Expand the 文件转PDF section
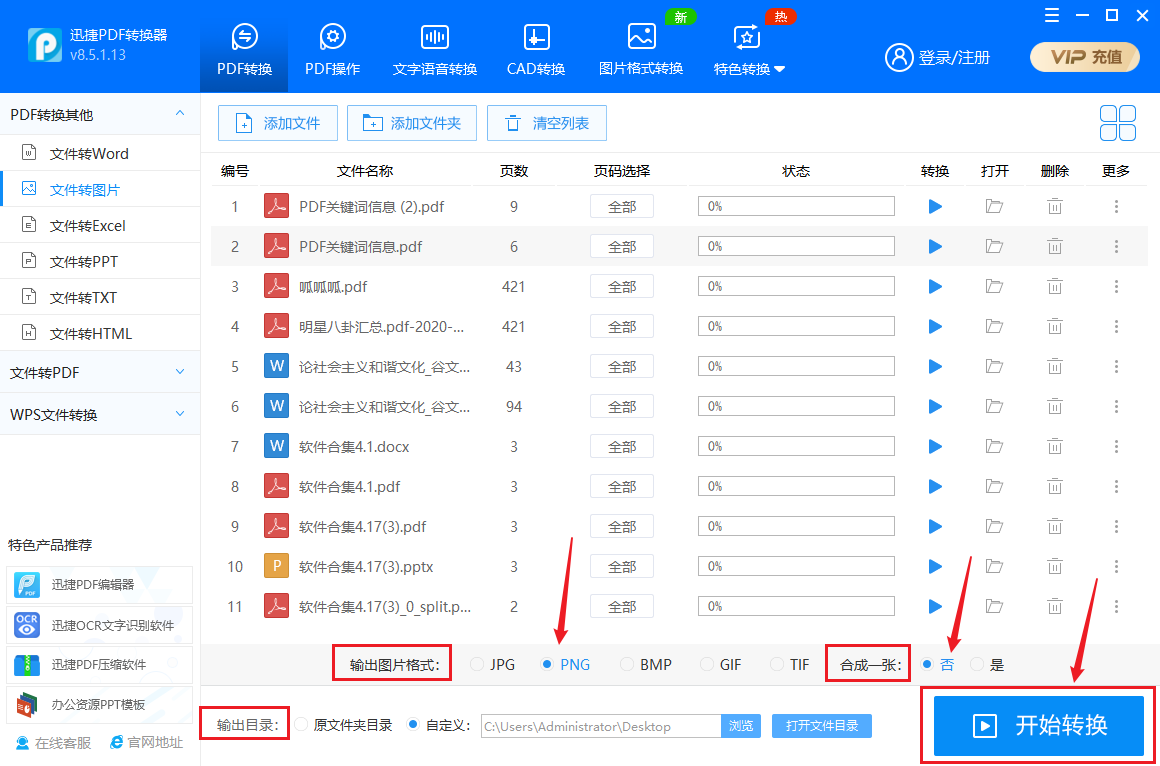The image size is (1160, 766). (x=180, y=372)
